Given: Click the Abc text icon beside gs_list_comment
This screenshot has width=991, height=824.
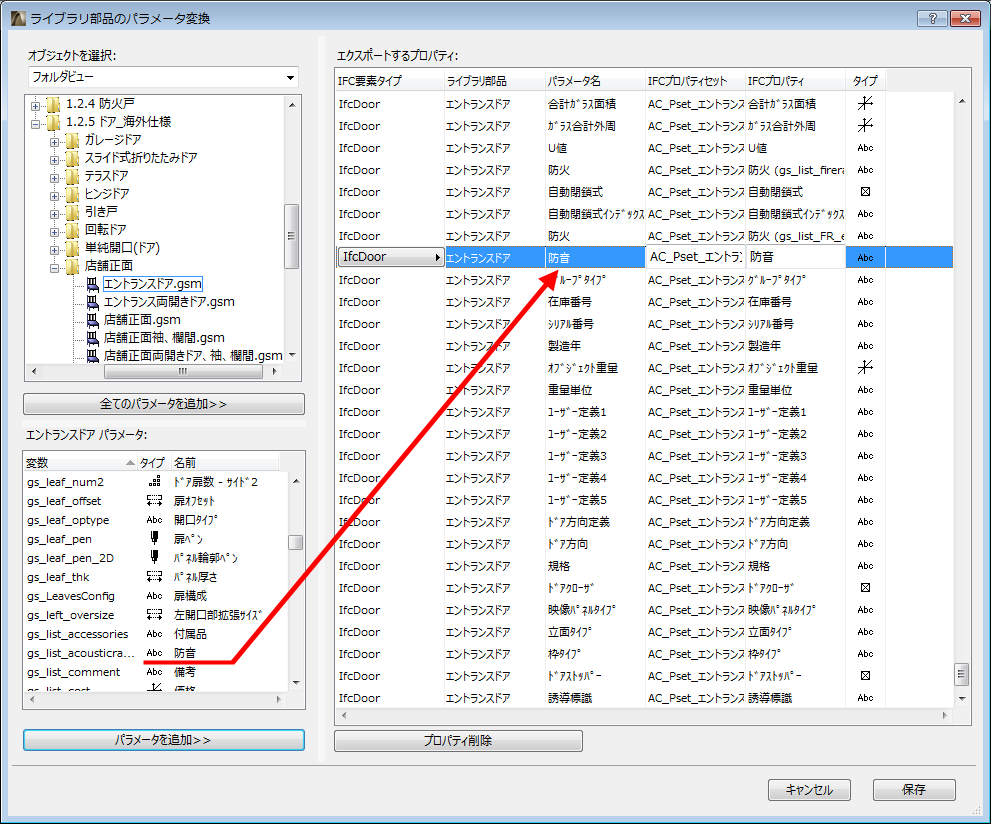Looking at the screenshot, I should [x=154, y=672].
